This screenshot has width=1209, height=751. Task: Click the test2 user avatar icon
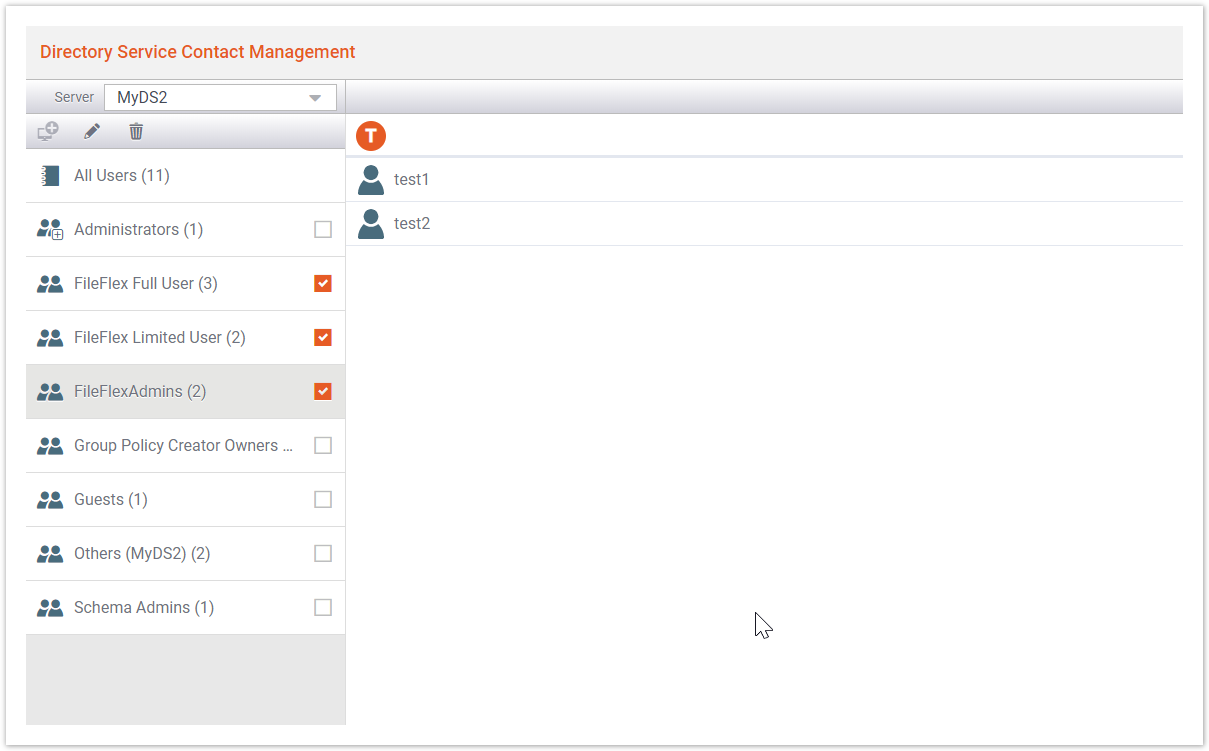(x=371, y=224)
